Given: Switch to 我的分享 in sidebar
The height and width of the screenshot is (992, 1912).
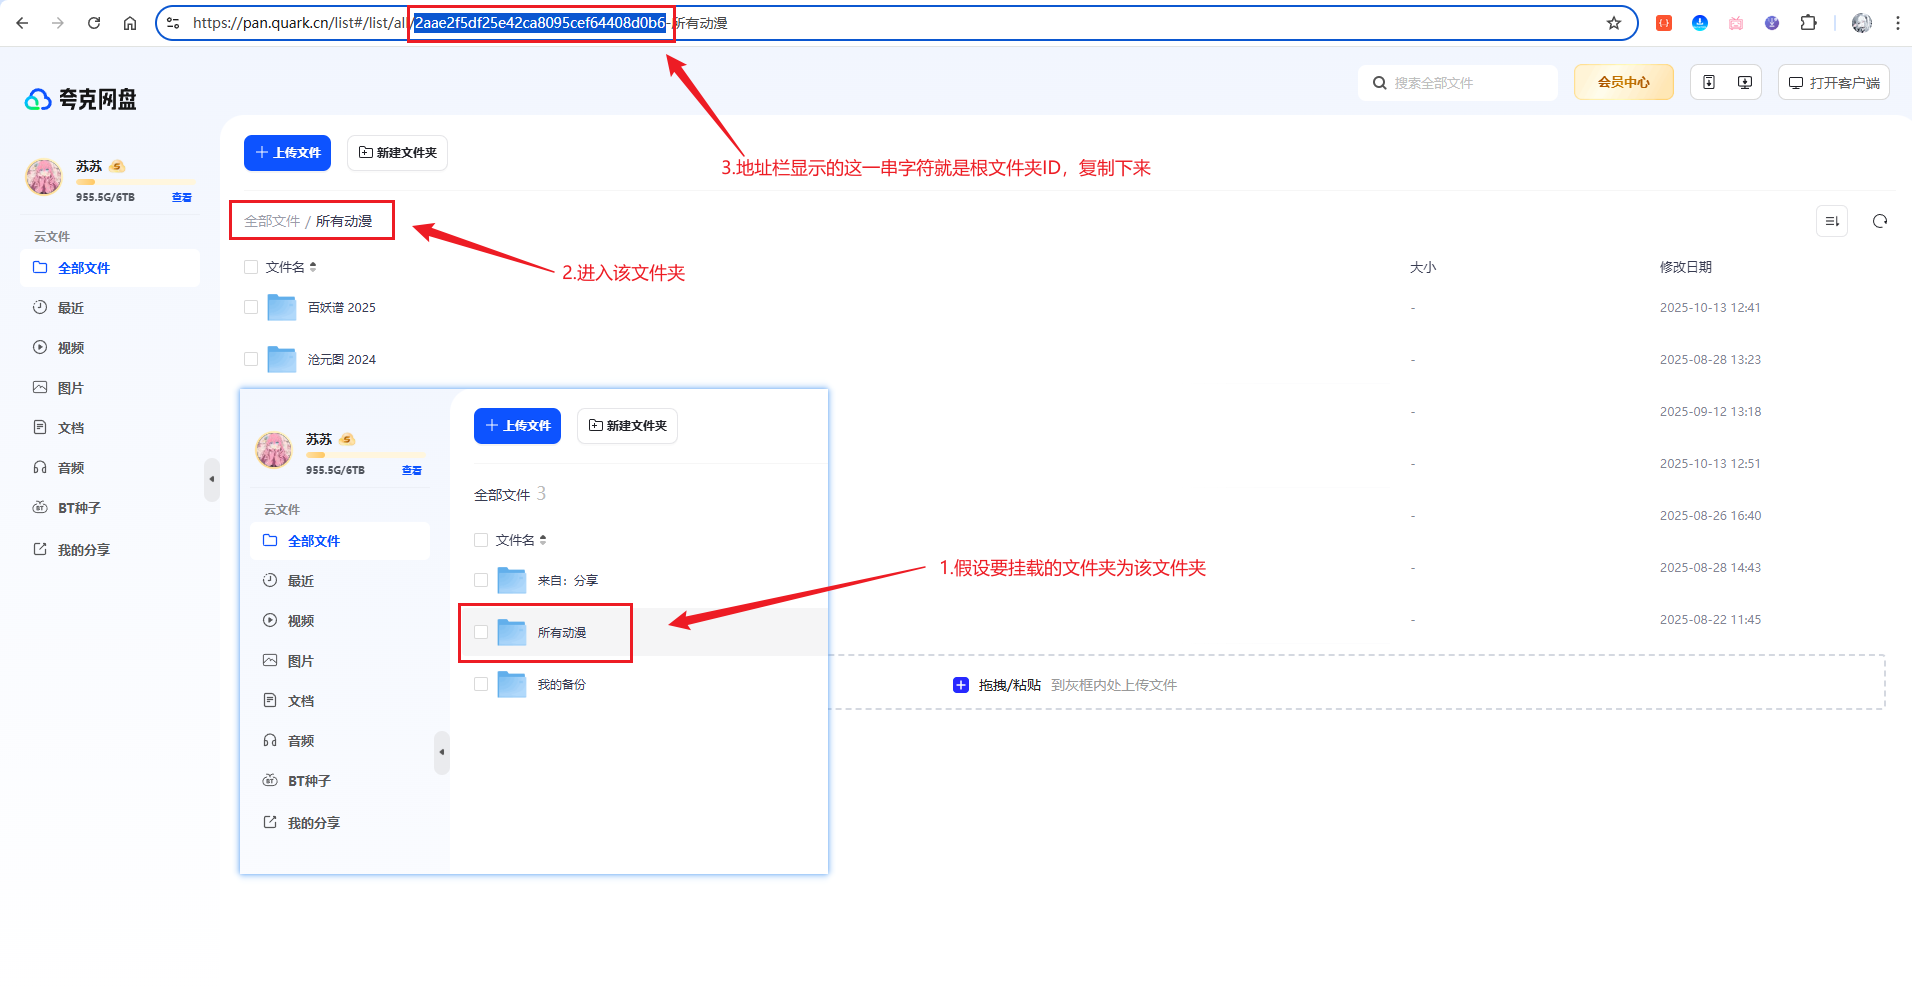Looking at the screenshot, I should coord(83,550).
